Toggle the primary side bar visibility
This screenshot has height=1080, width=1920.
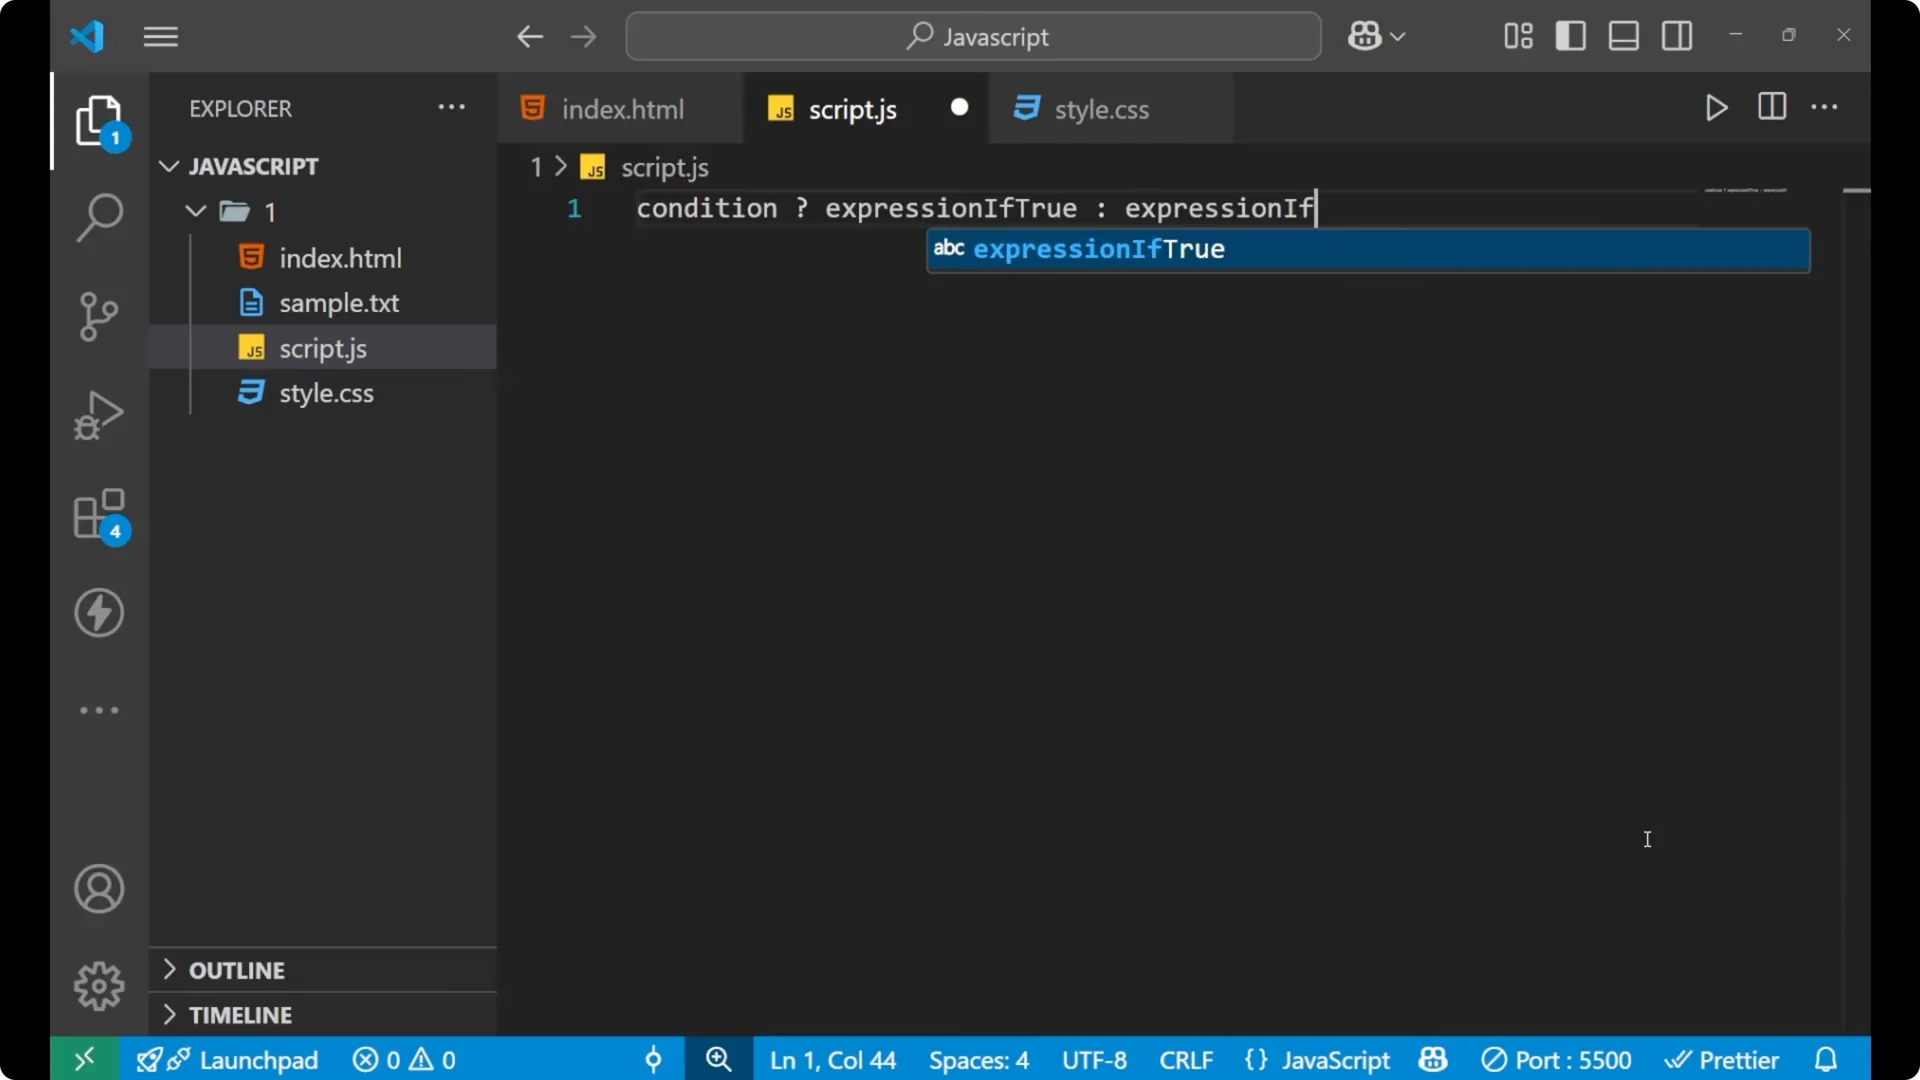pos(1571,35)
